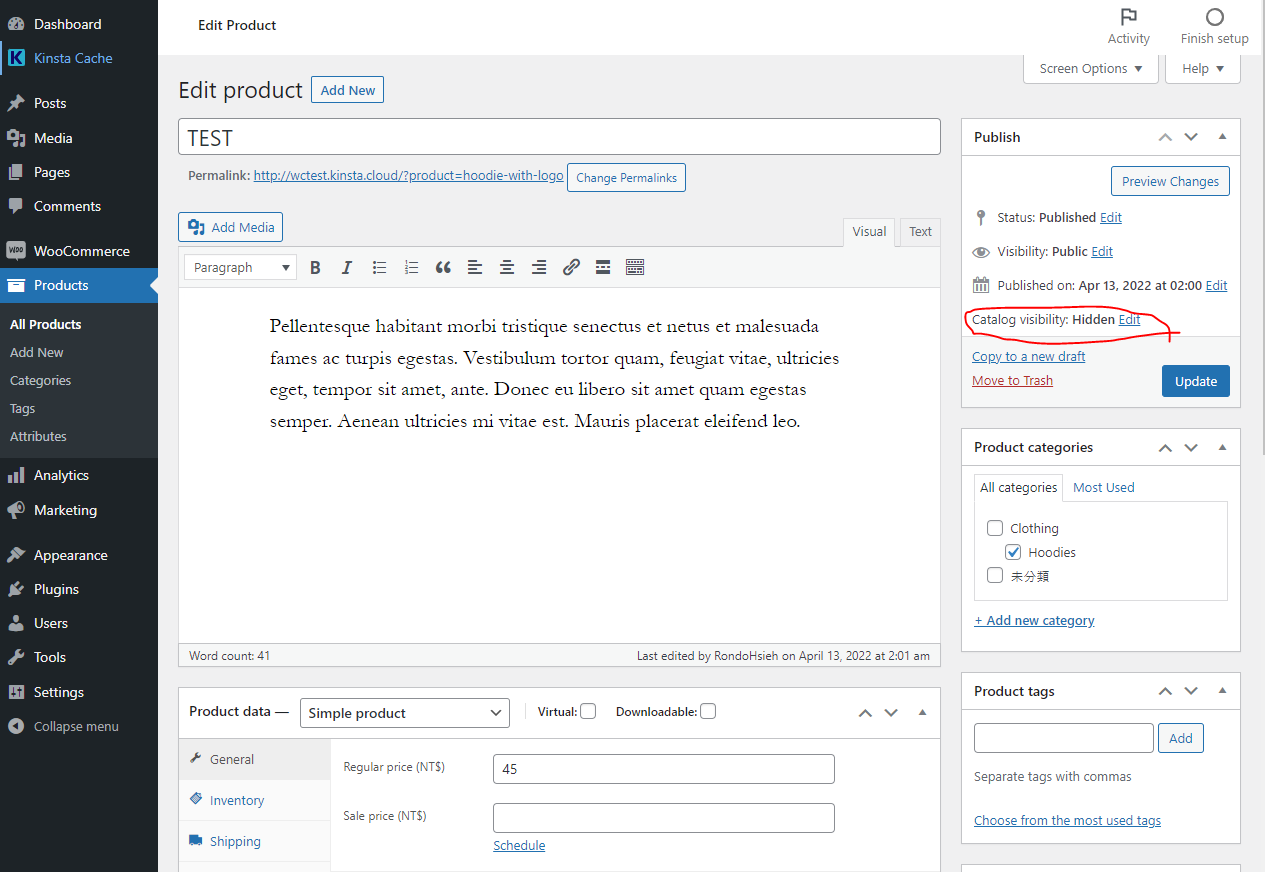Open product type dropdown Simple product
Viewport: 1265px width, 872px height.
[x=405, y=713]
